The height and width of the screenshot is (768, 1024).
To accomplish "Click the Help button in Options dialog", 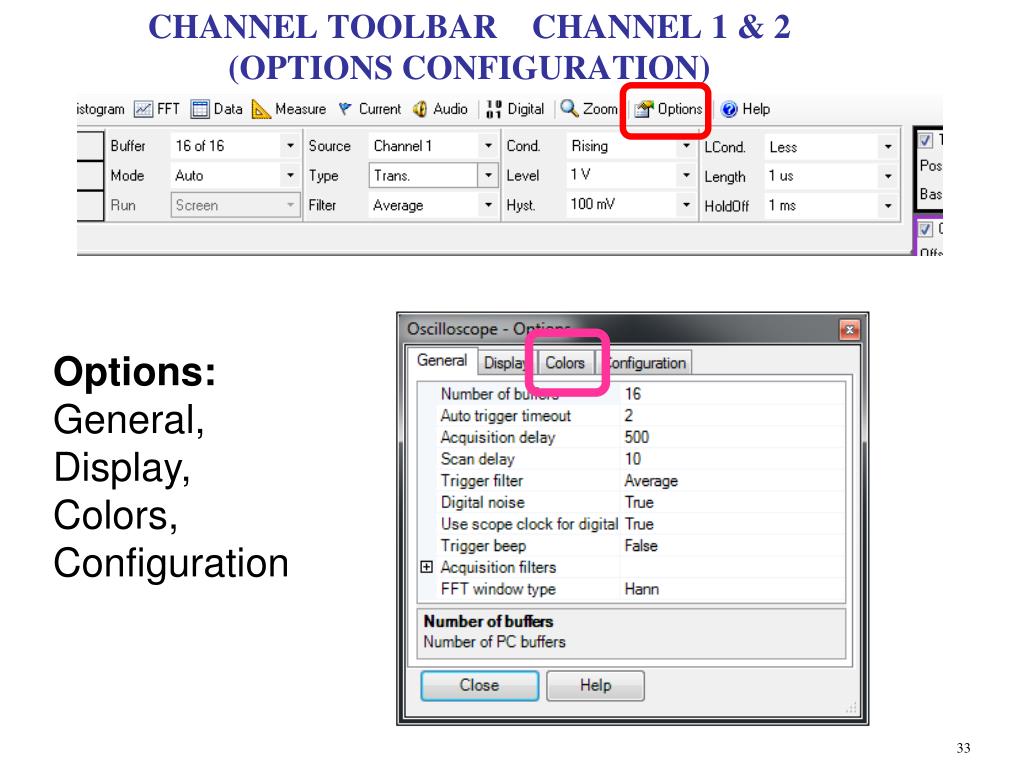I will (596, 685).
